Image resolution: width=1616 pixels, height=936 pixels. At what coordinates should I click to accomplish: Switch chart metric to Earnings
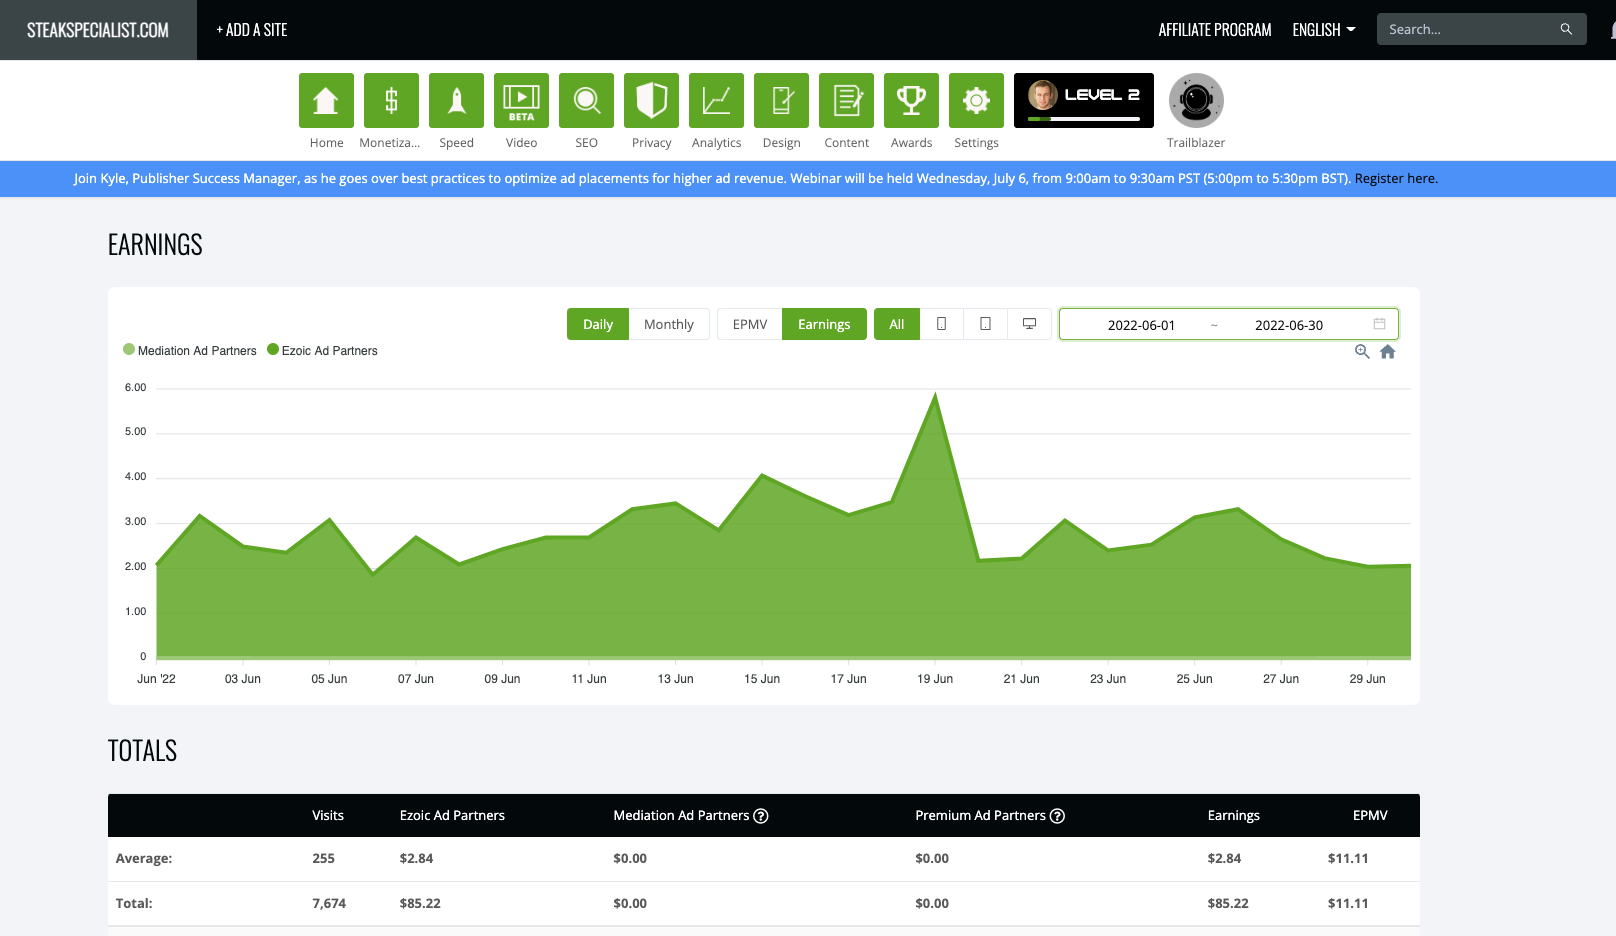(x=824, y=324)
